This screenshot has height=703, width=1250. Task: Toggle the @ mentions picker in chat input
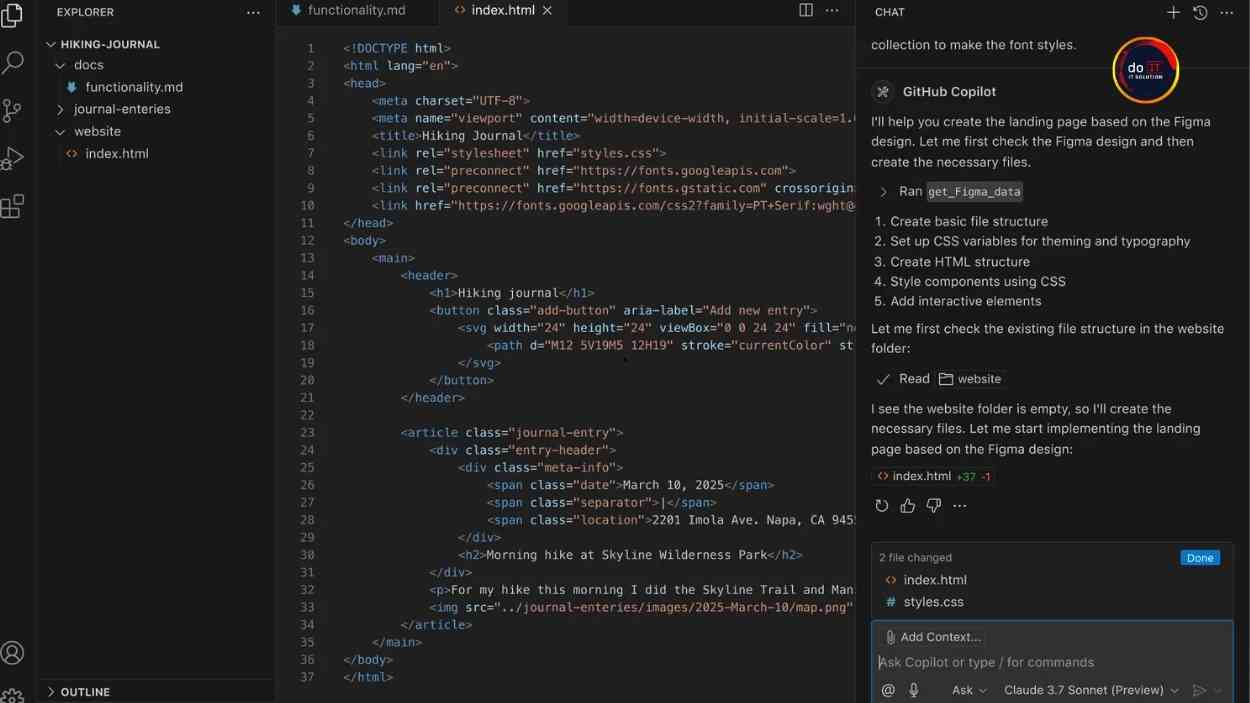887,689
